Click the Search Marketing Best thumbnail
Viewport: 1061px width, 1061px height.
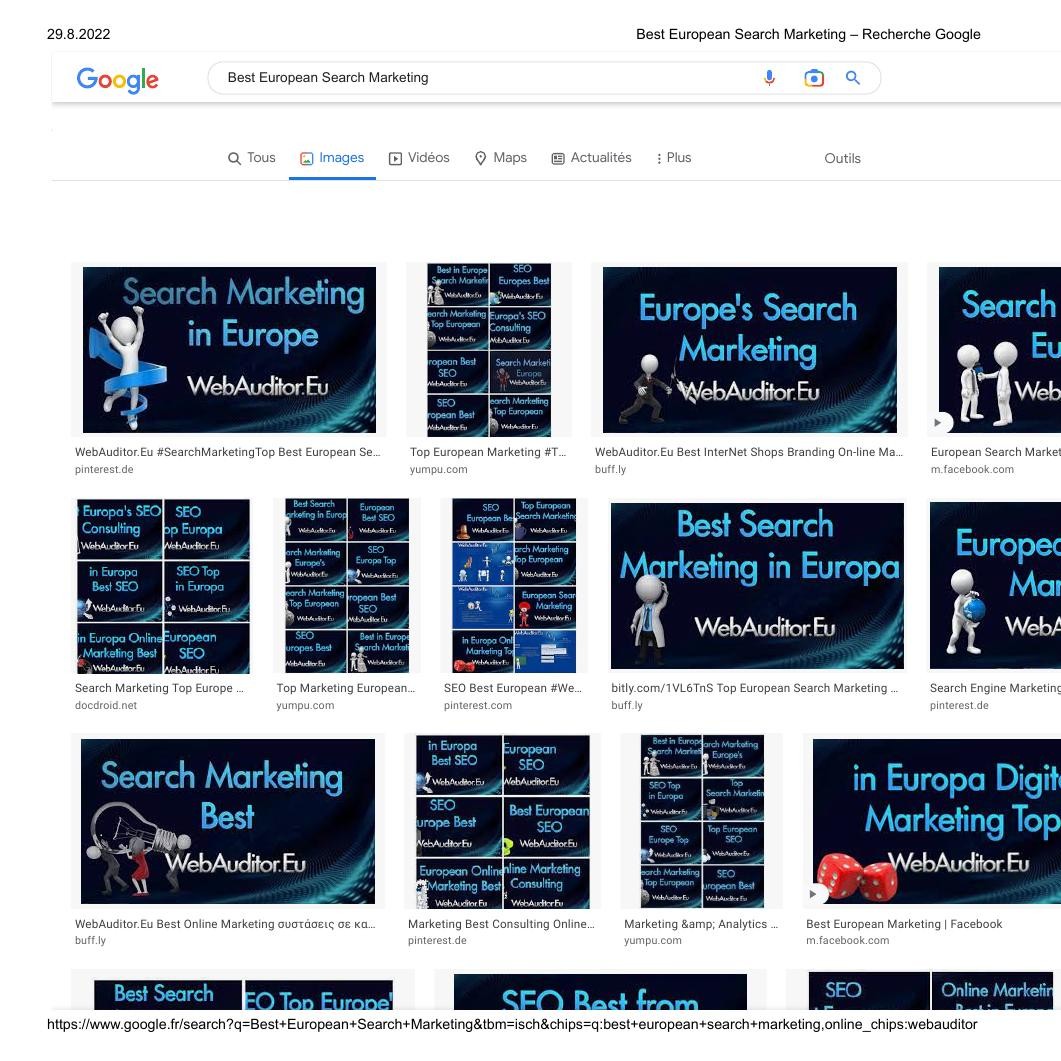click(x=227, y=820)
